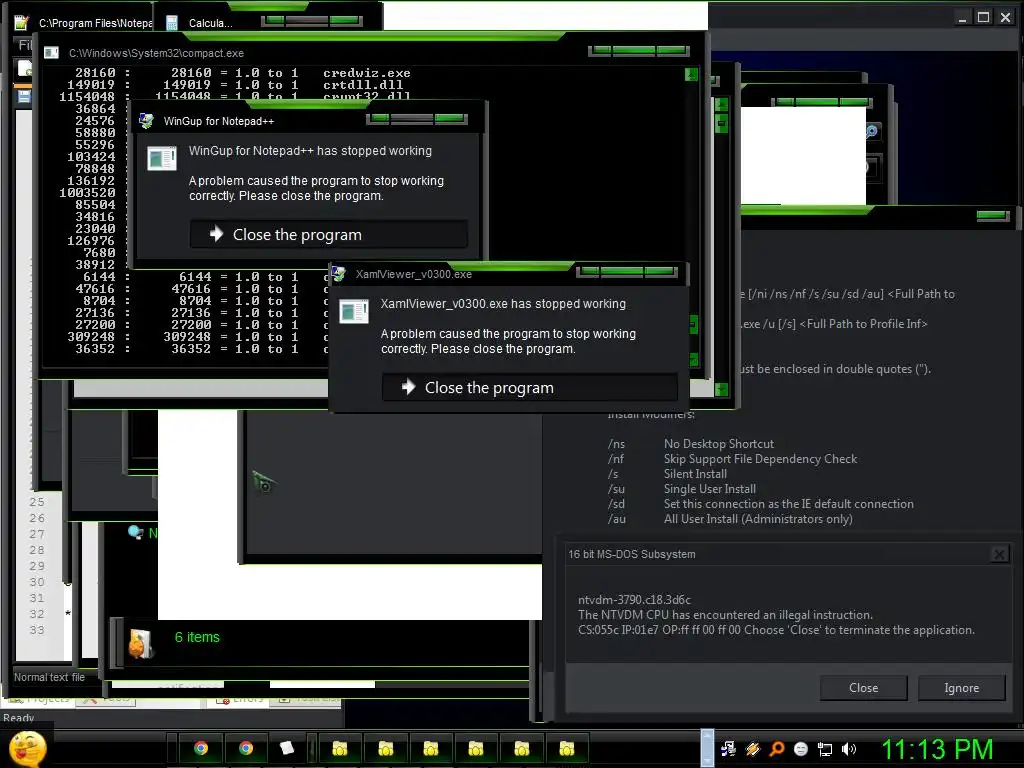
Task: Click the compact.exe console window icon
Action: click(x=52, y=53)
